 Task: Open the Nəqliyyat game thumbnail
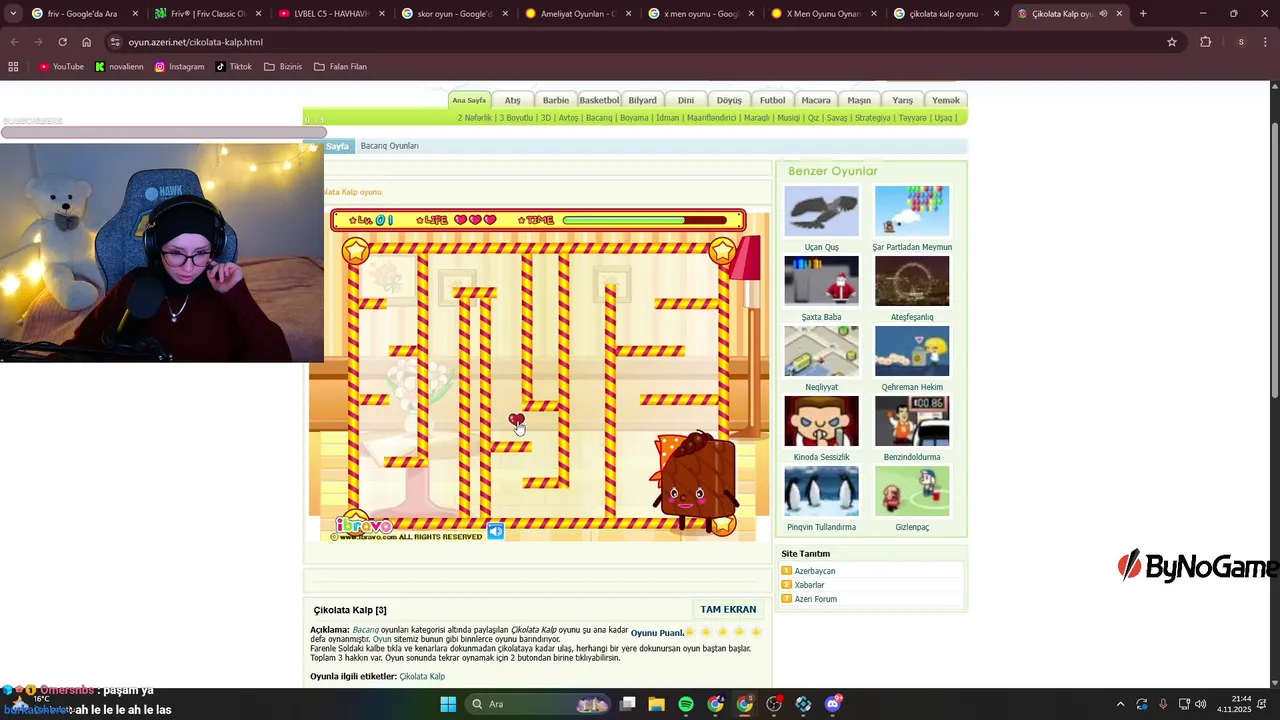pyautogui.click(x=821, y=351)
